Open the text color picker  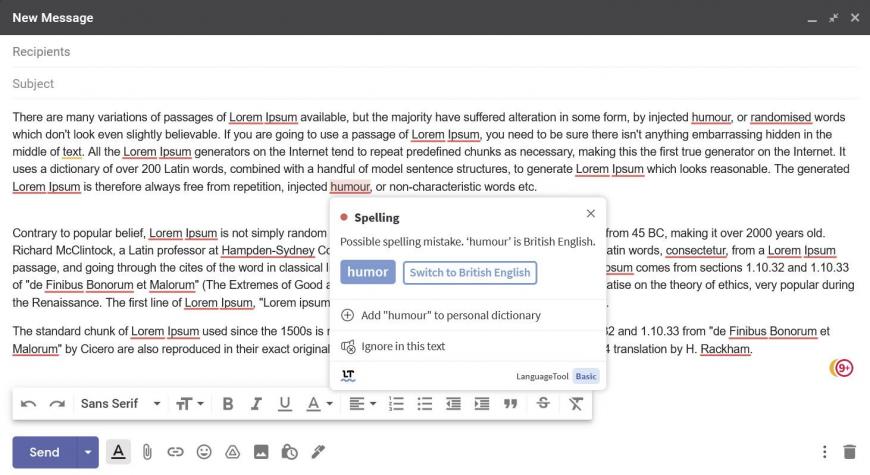coord(319,404)
